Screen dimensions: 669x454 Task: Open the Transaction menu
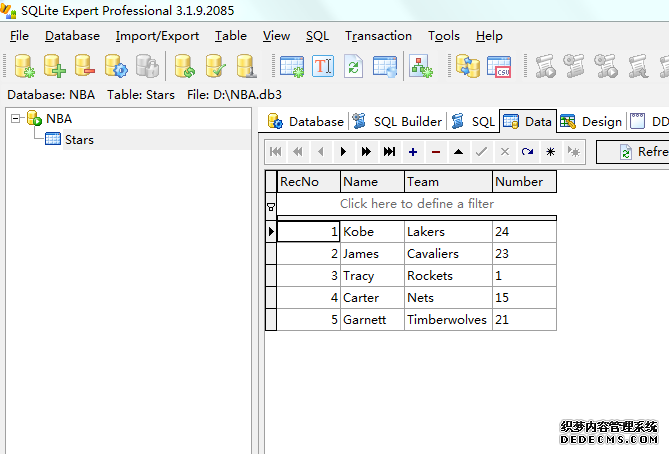pyautogui.click(x=378, y=36)
